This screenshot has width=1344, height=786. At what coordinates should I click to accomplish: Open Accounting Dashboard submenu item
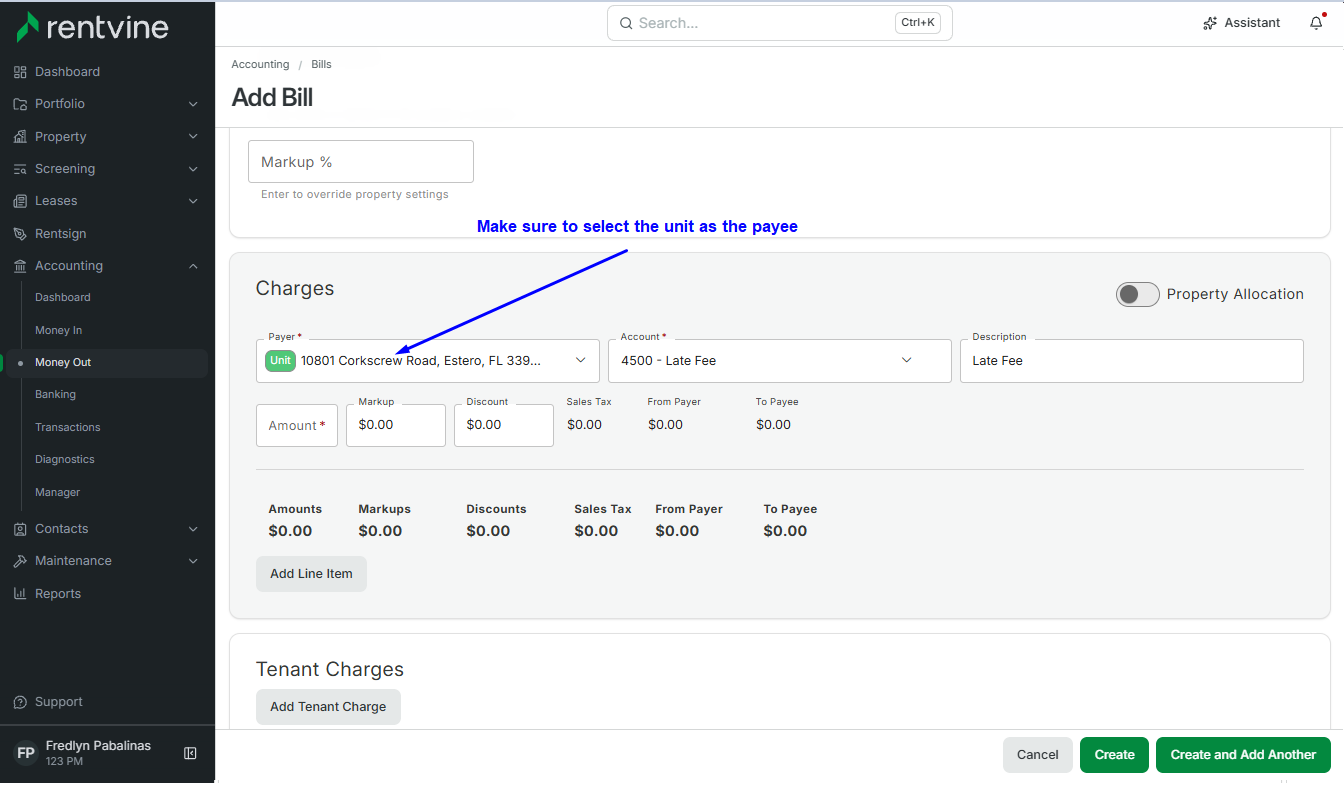(63, 298)
